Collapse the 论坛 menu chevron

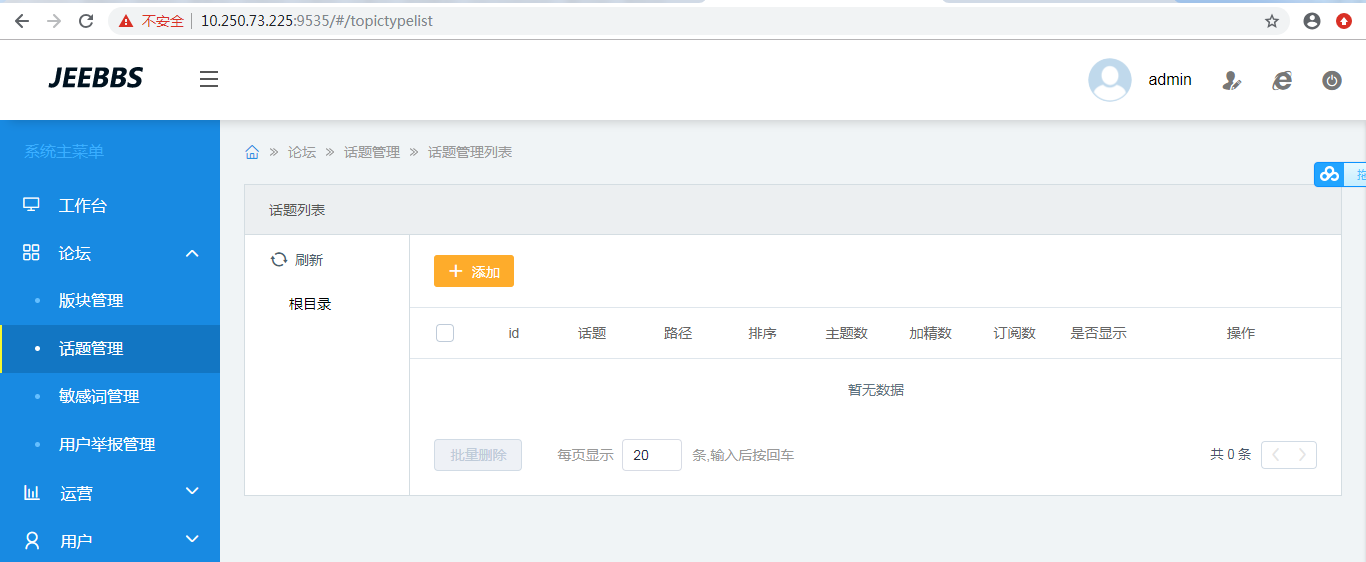pos(193,253)
